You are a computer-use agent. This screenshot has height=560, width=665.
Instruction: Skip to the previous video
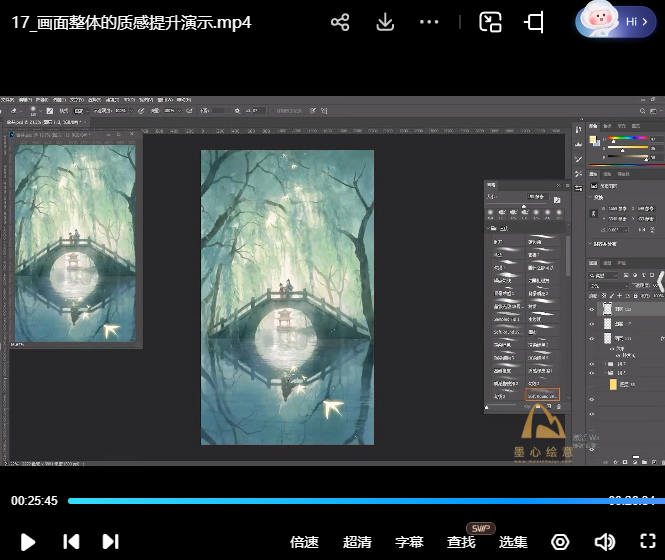(71, 541)
